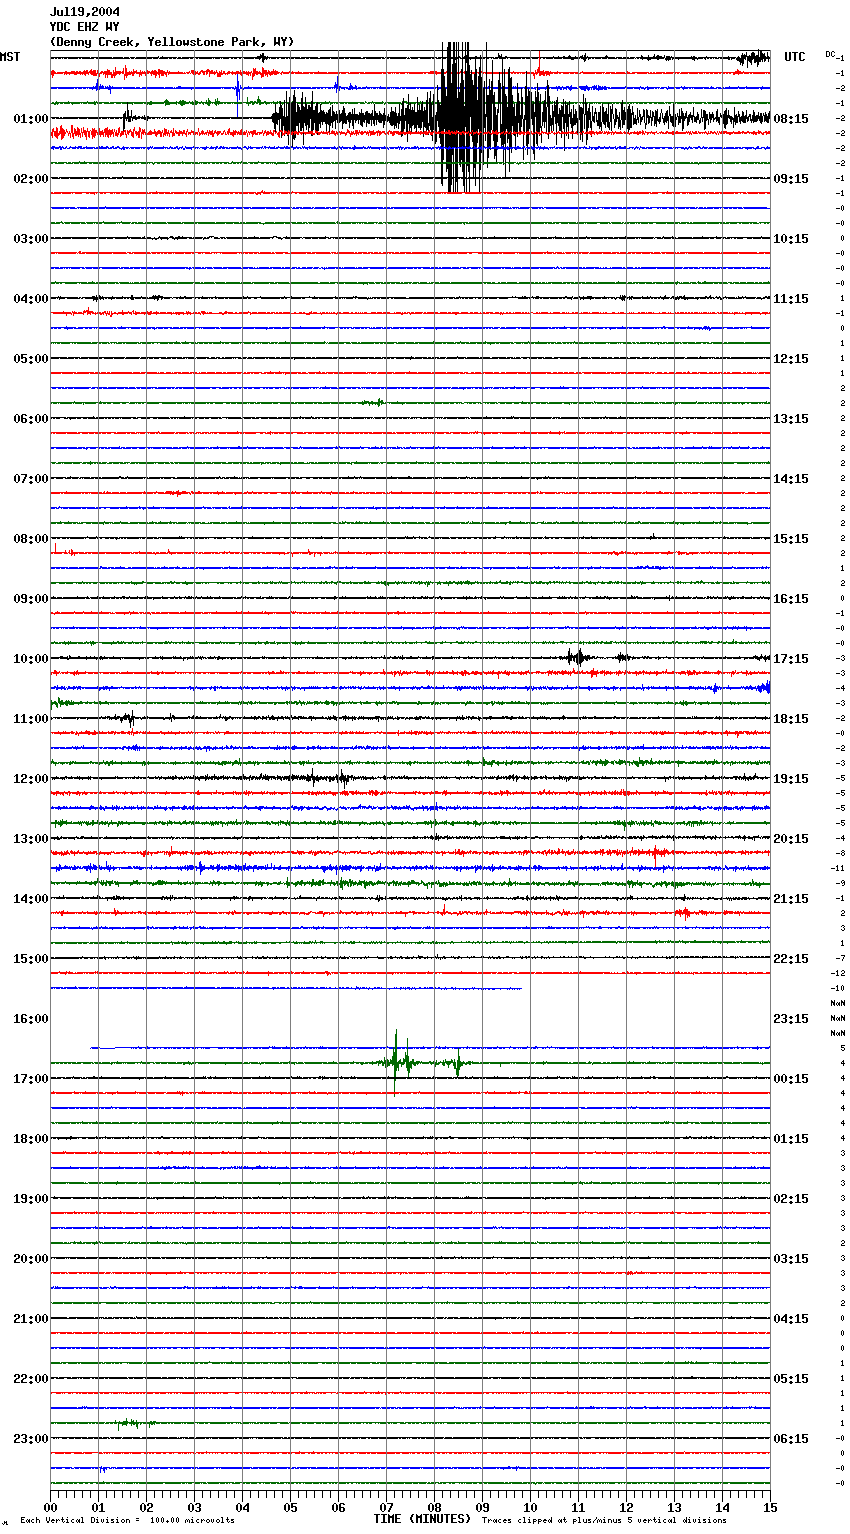
Task: Click minute 00 on the time axis
Action: point(50,1507)
